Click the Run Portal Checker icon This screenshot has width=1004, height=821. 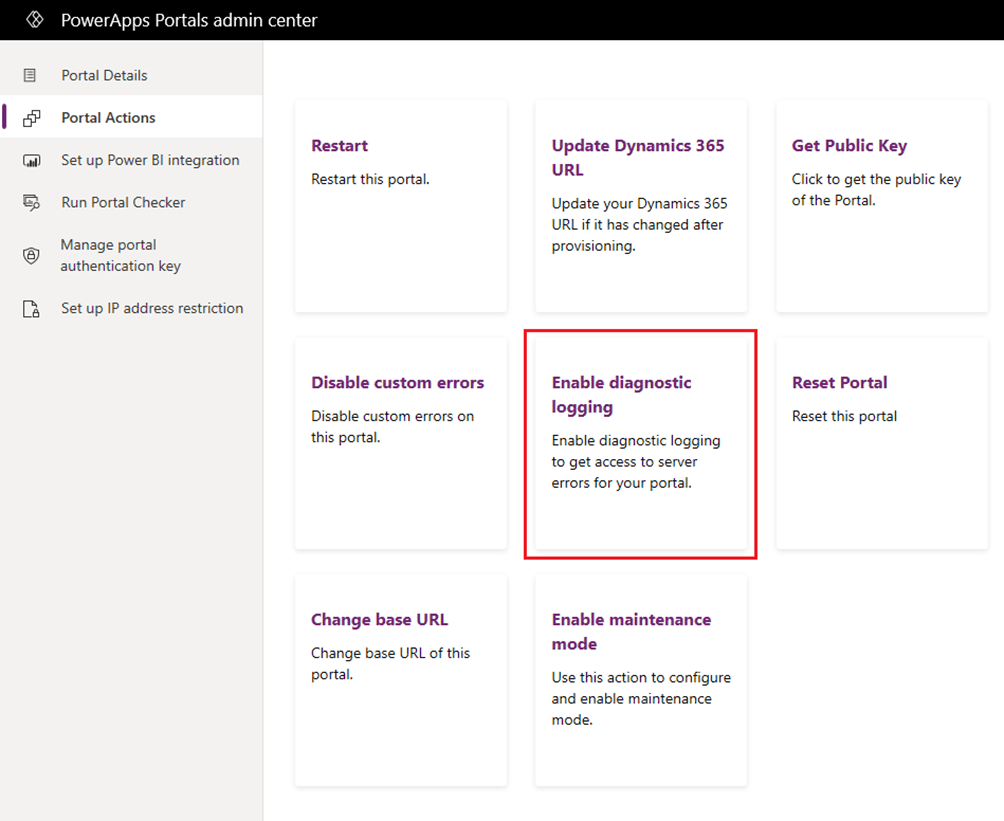[31, 203]
